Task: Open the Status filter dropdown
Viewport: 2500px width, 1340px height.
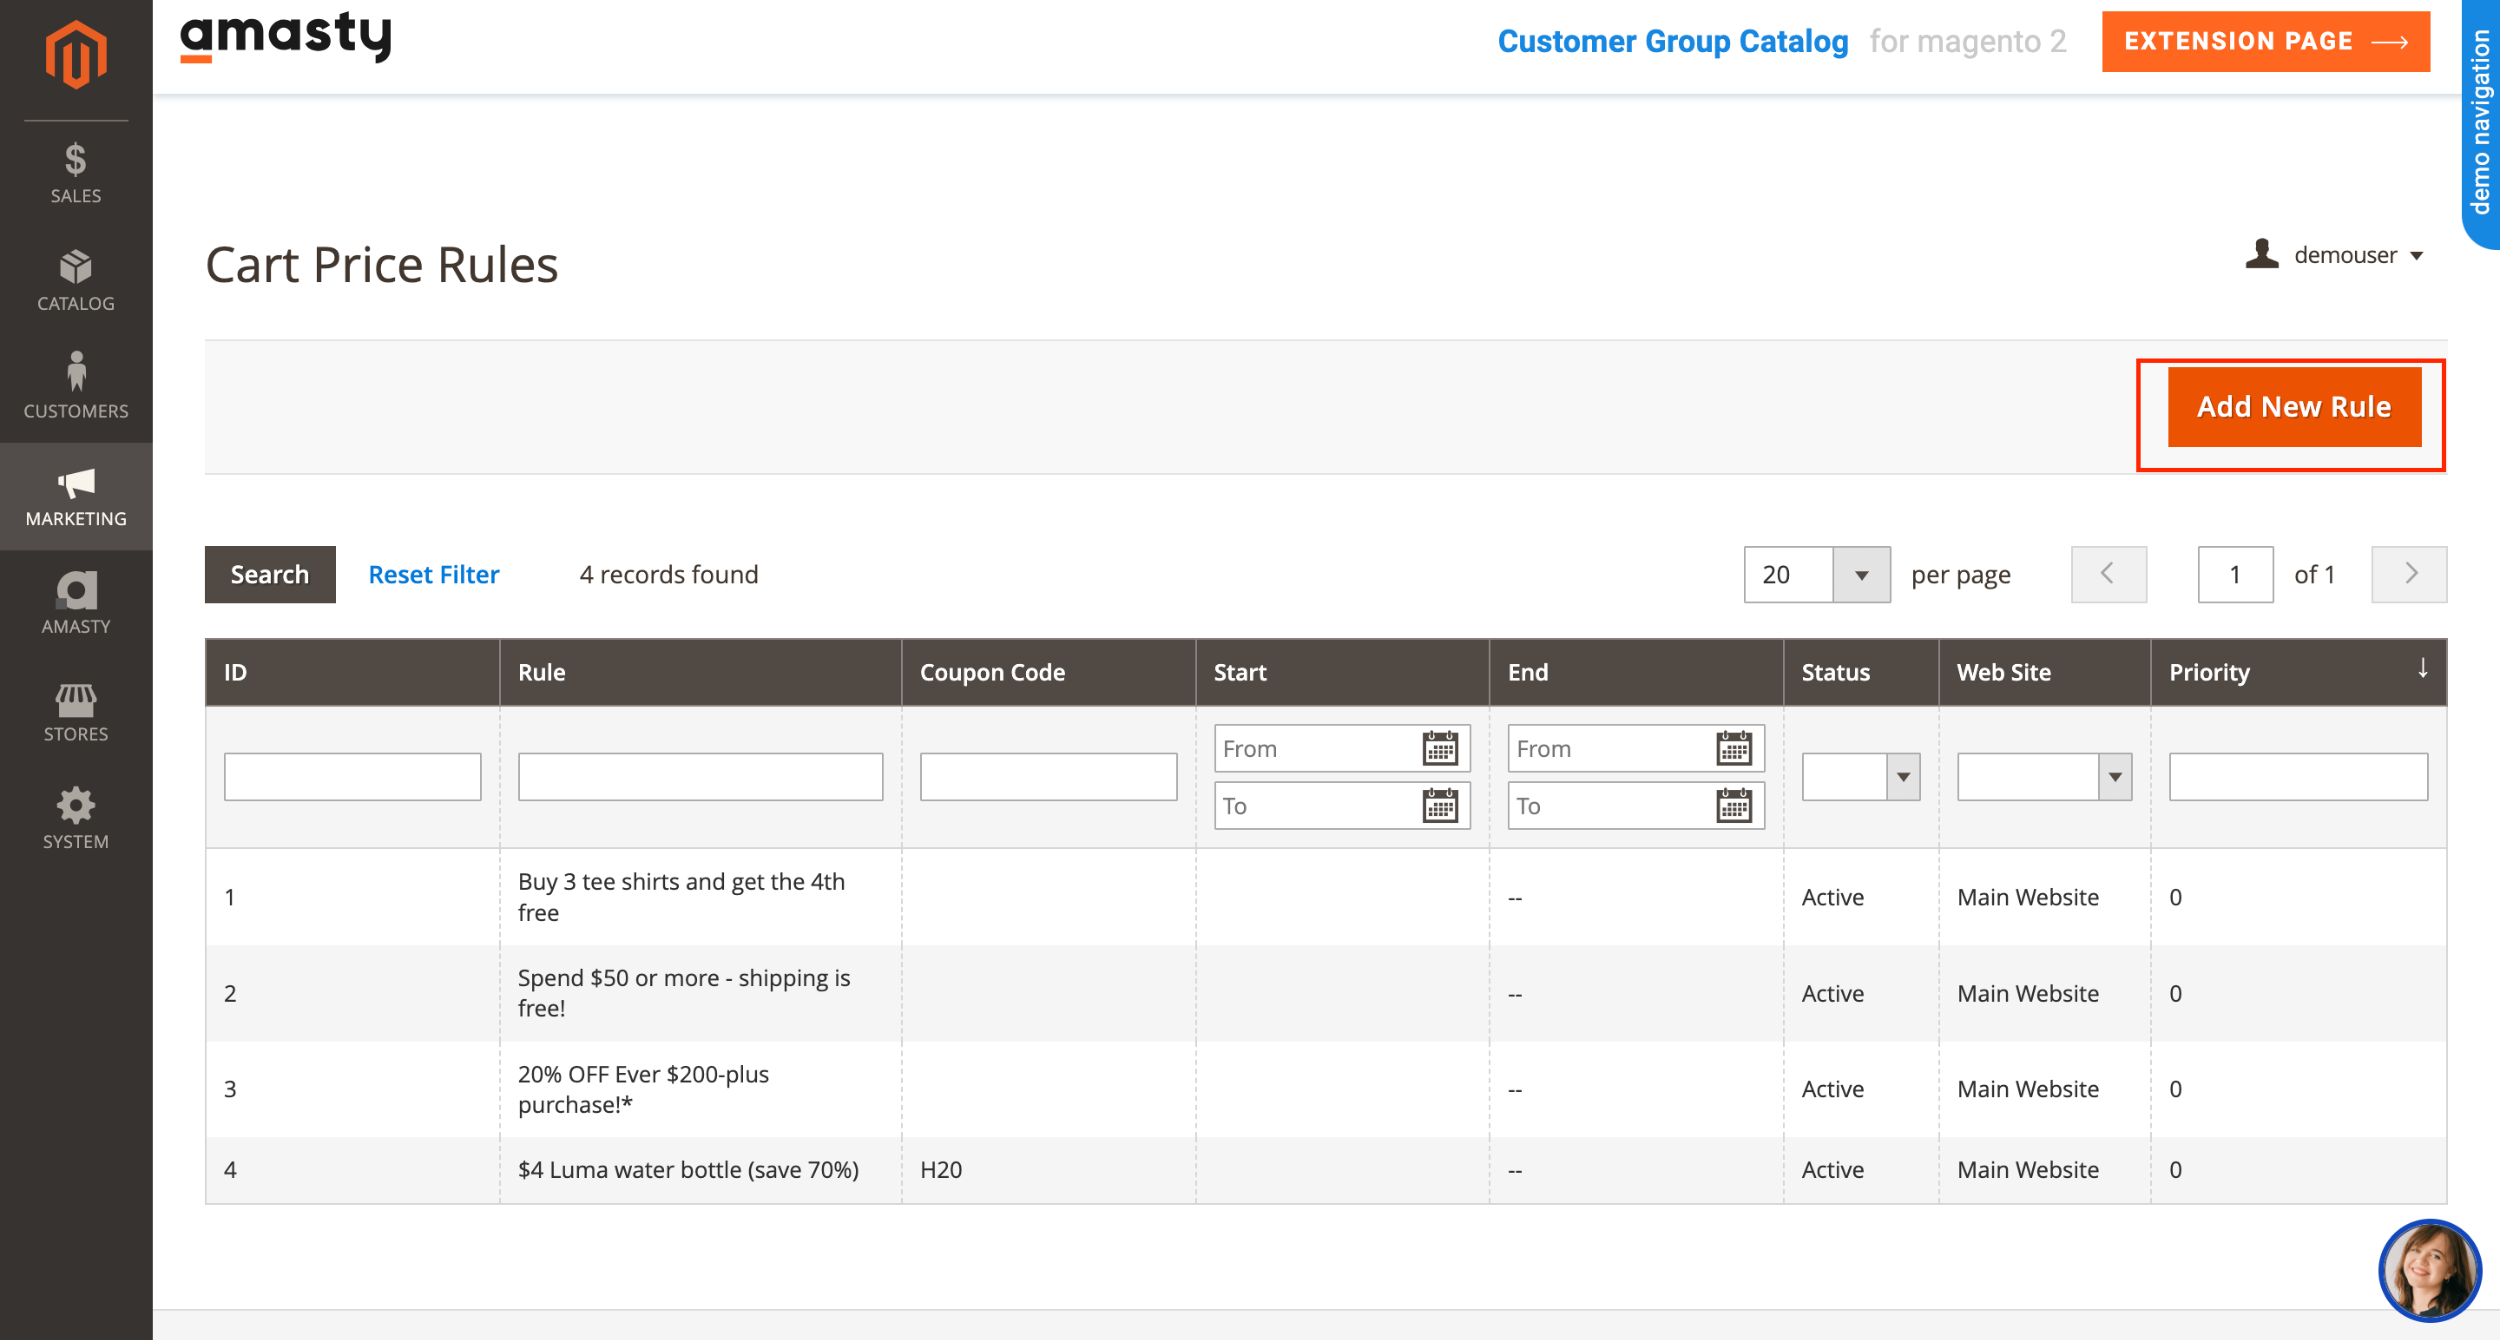Action: click(x=1902, y=777)
